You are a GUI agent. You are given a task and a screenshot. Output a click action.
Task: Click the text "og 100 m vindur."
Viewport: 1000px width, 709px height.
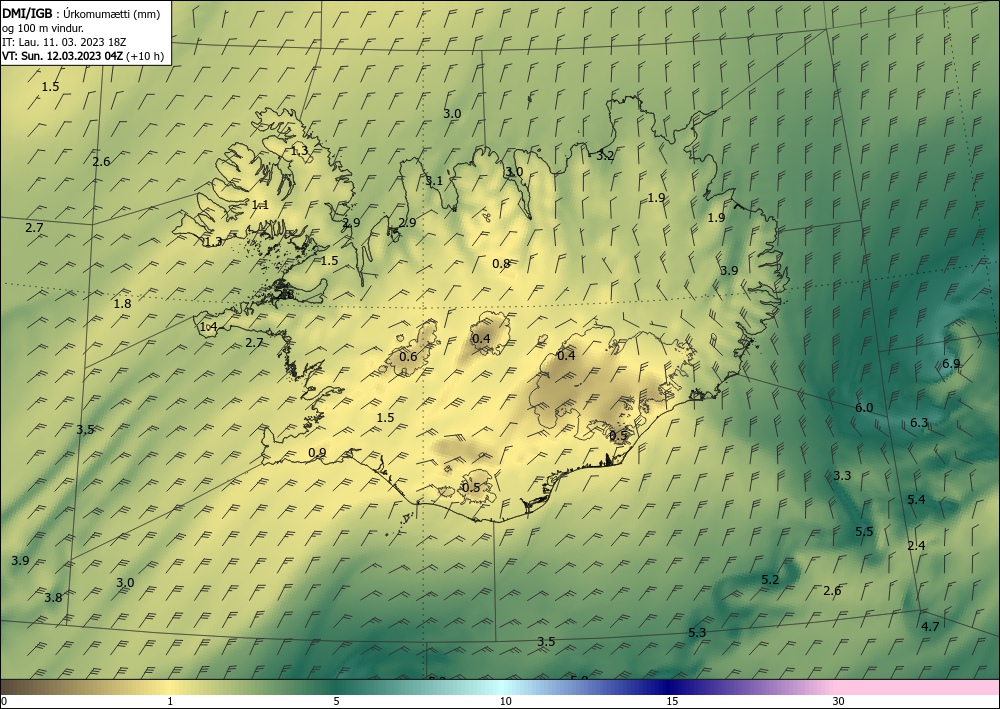[x=43, y=28]
